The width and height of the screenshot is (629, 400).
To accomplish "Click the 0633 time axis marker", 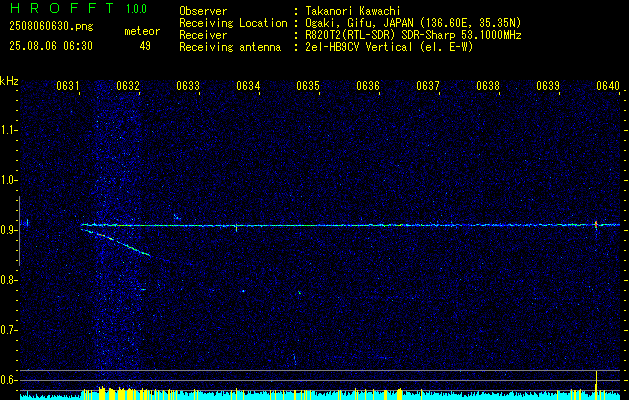I will pyautogui.click(x=188, y=85).
